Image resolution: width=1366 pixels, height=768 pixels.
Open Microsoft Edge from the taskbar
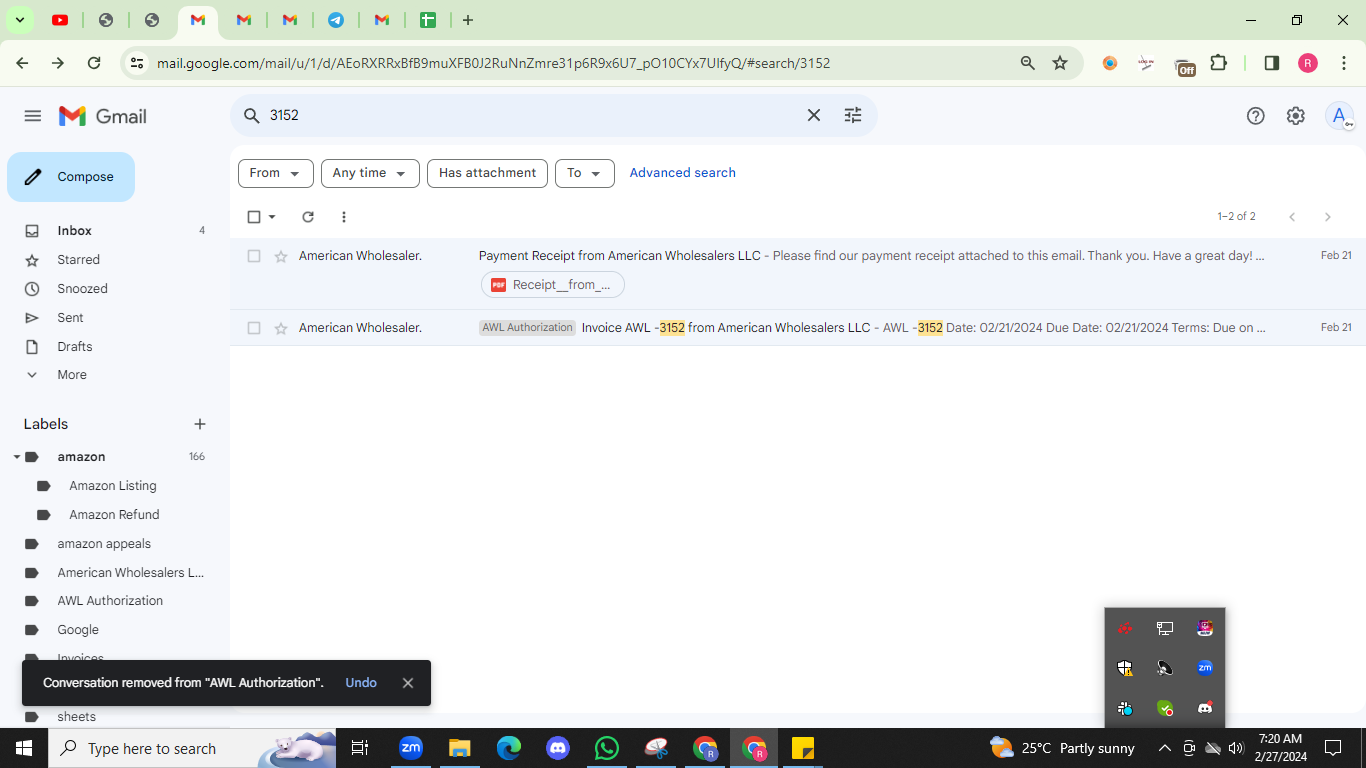509,748
